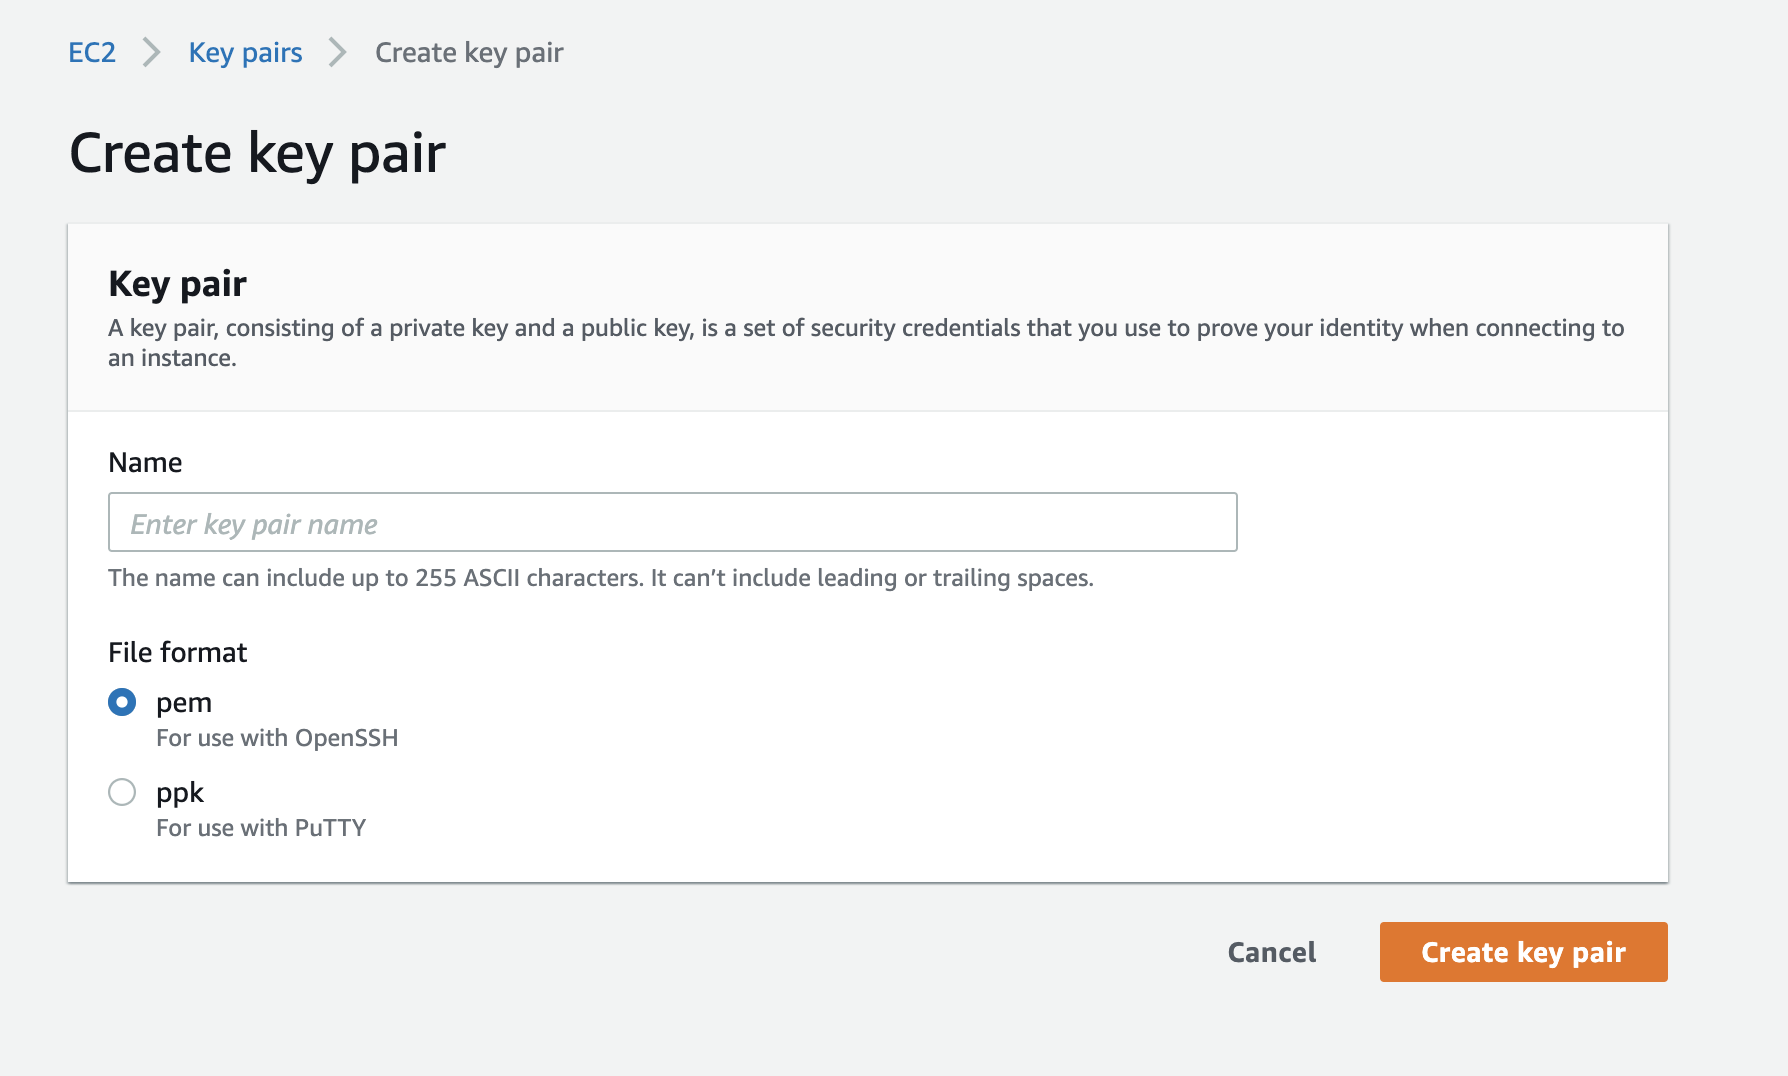
Task: Click the filled pem radio indicator
Action: coord(121,702)
